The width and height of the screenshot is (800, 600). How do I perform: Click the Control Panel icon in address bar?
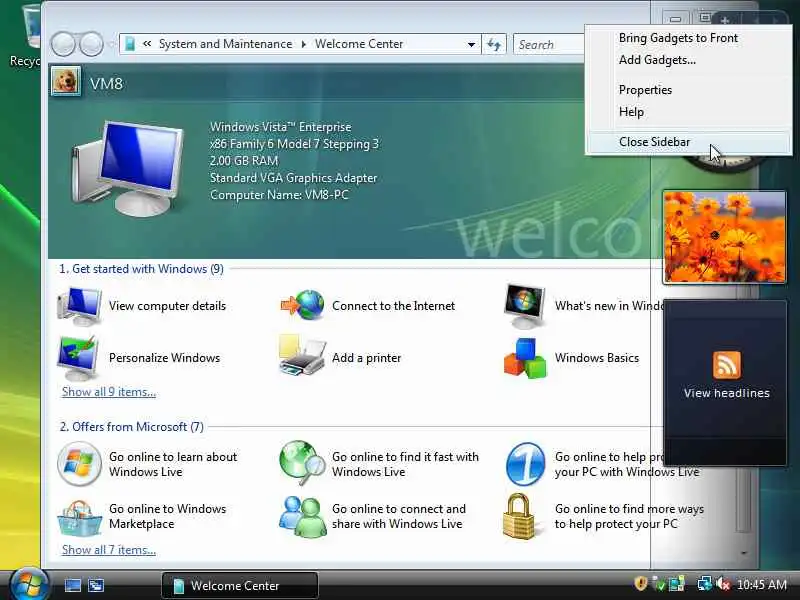[130, 44]
